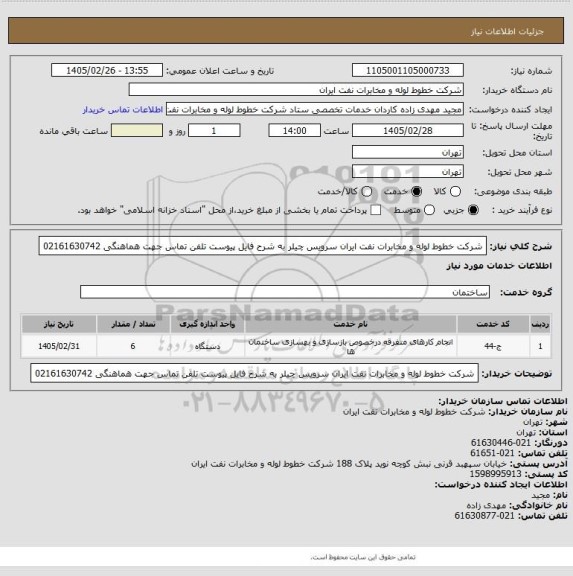This screenshot has height=576, width=573.
Task: Click the اطلاعات ایجاد کننده درخواست heading
Action: 501,485
